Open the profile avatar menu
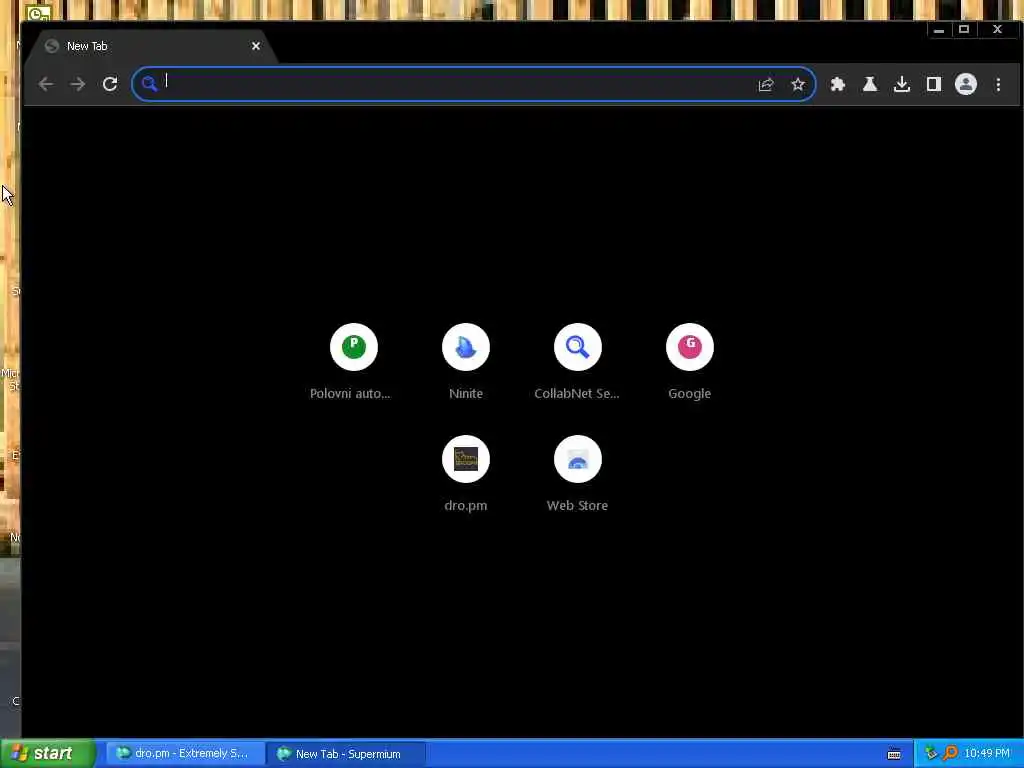Viewport: 1024px width, 768px height. pos(966,84)
